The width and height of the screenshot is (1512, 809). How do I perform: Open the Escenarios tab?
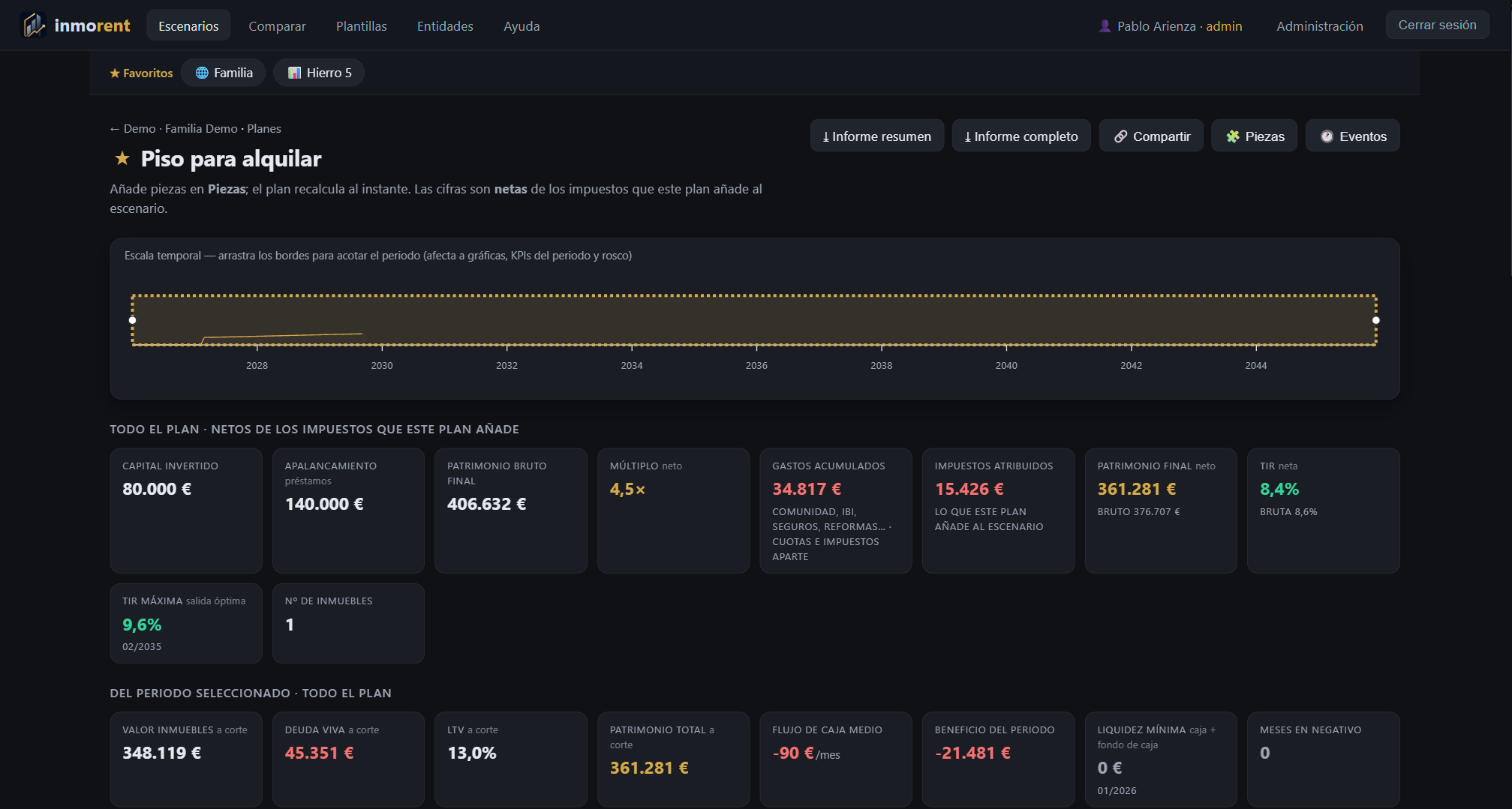click(x=188, y=26)
